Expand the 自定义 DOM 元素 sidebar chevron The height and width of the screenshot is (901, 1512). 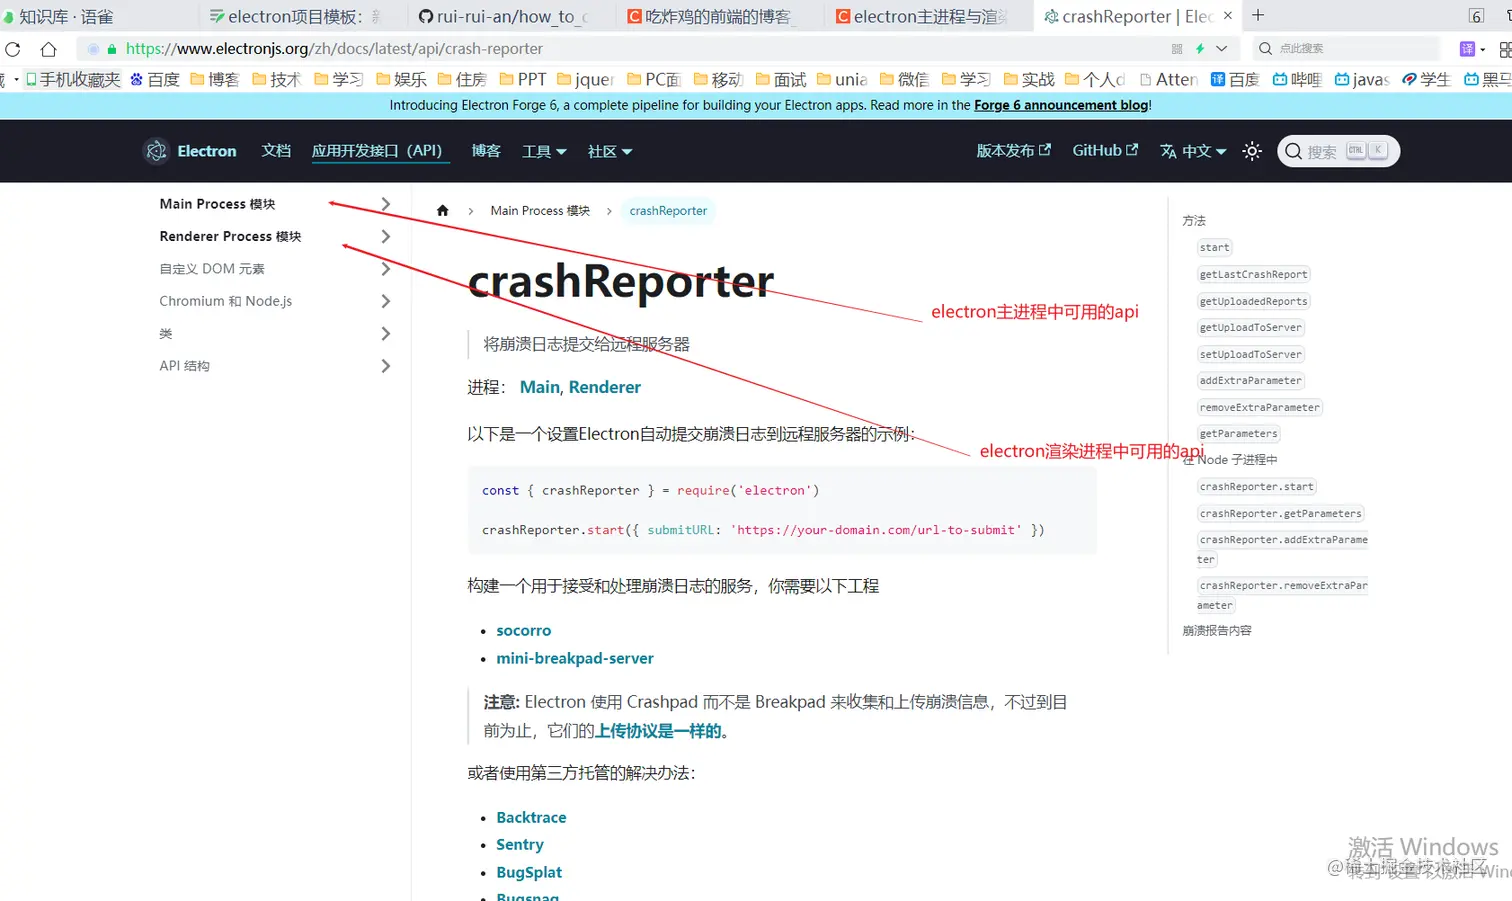point(386,269)
